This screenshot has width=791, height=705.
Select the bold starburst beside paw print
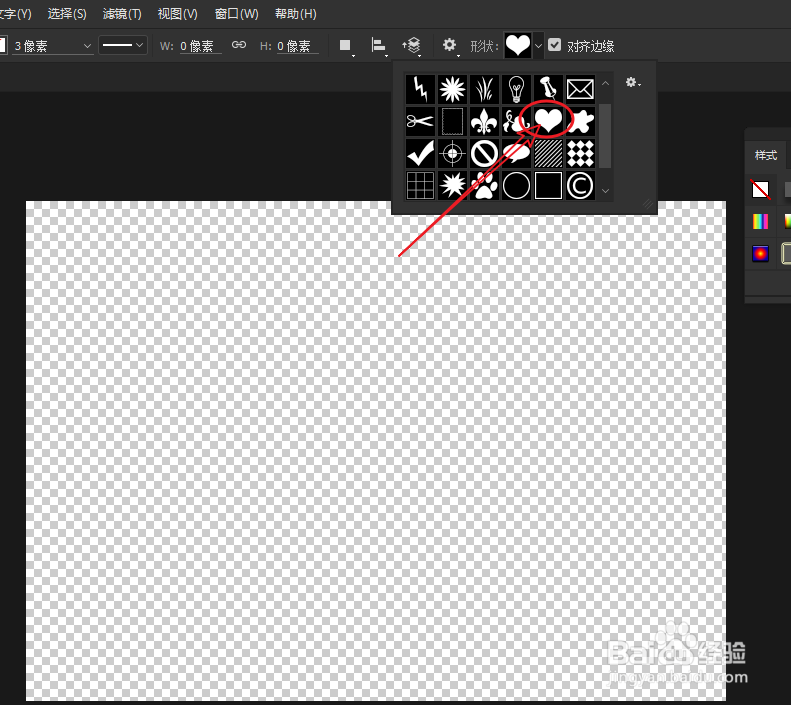point(452,186)
